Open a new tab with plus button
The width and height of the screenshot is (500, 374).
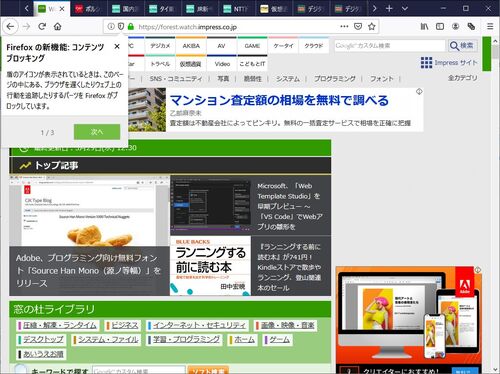point(389,8)
